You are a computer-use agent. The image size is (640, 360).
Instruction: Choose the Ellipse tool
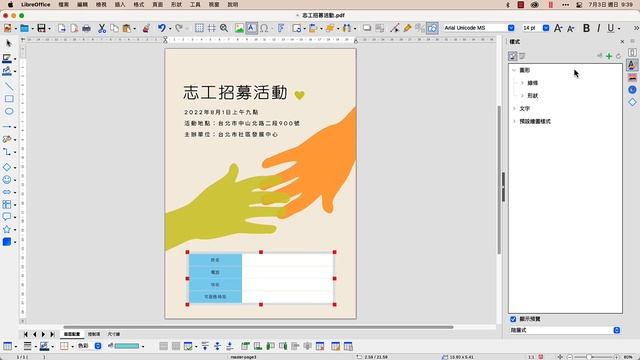pos(9,111)
